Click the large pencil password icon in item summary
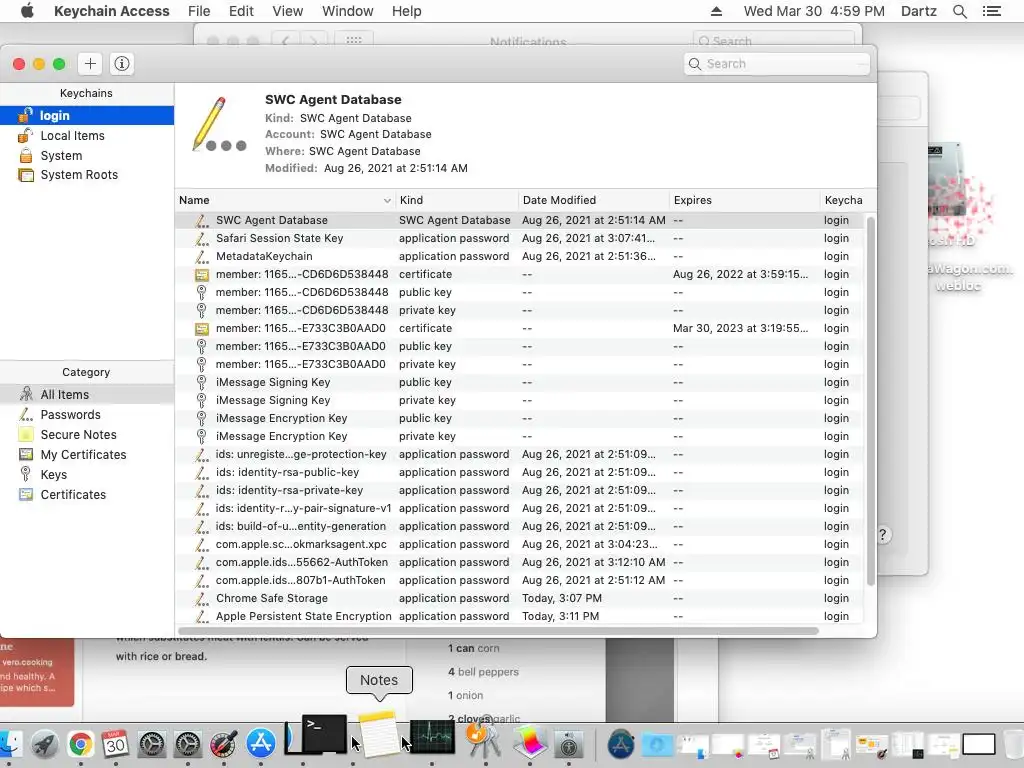This screenshot has height=768, width=1024. point(219,124)
